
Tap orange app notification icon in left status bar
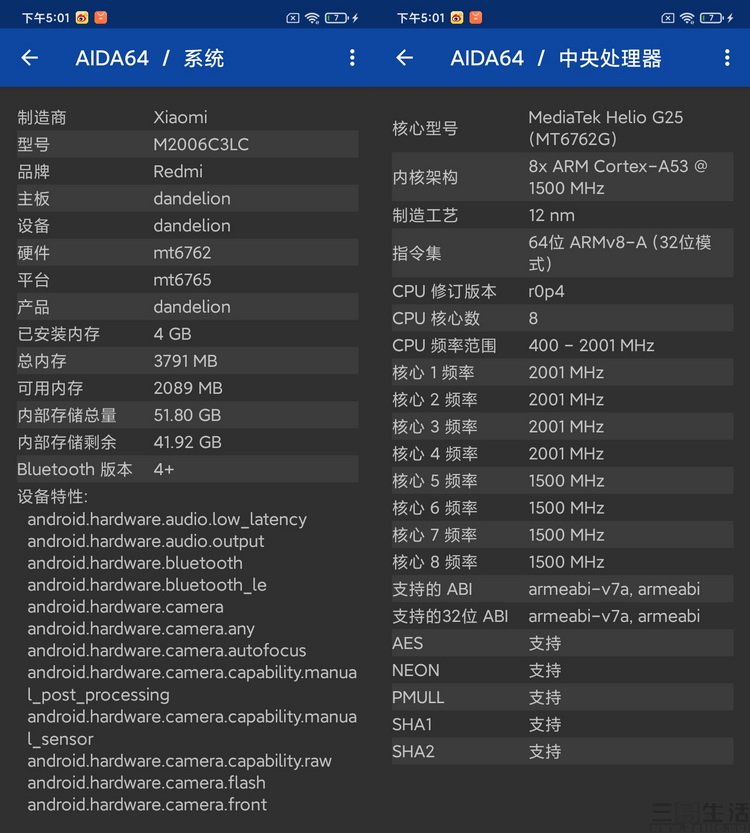pyautogui.click(x=101, y=18)
